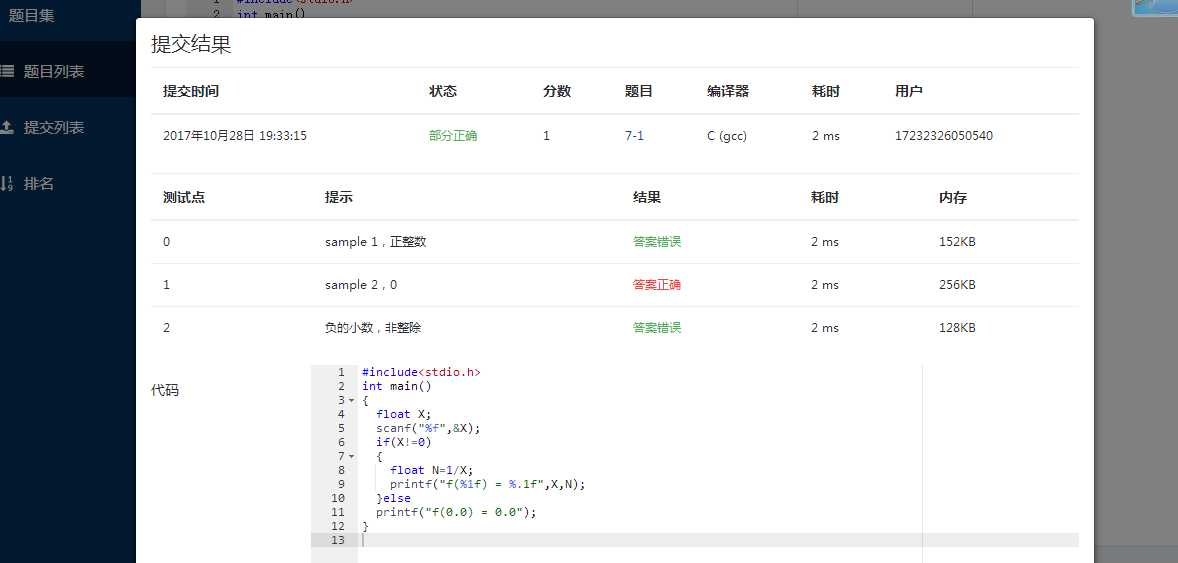Click status 部分正确
Image resolution: width=1178 pixels, height=563 pixels.
pyautogui.click(x=453, y=136)
